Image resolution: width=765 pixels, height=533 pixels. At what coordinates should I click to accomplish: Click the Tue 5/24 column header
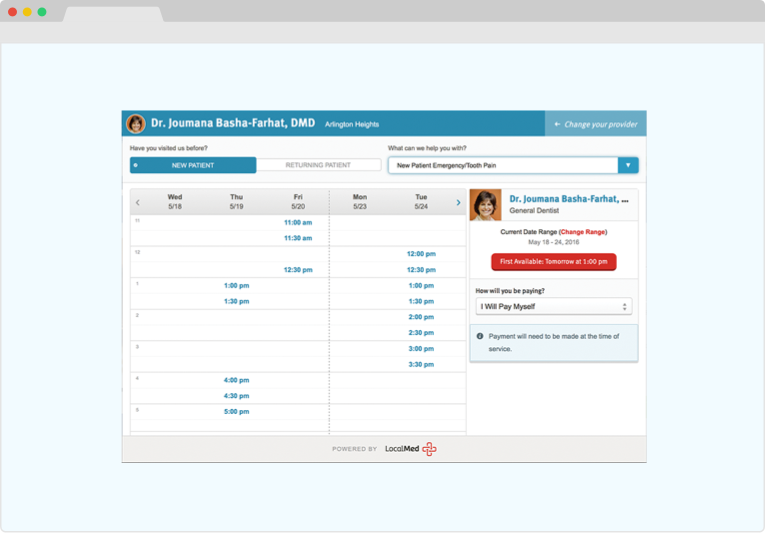[x=421, y=202]
